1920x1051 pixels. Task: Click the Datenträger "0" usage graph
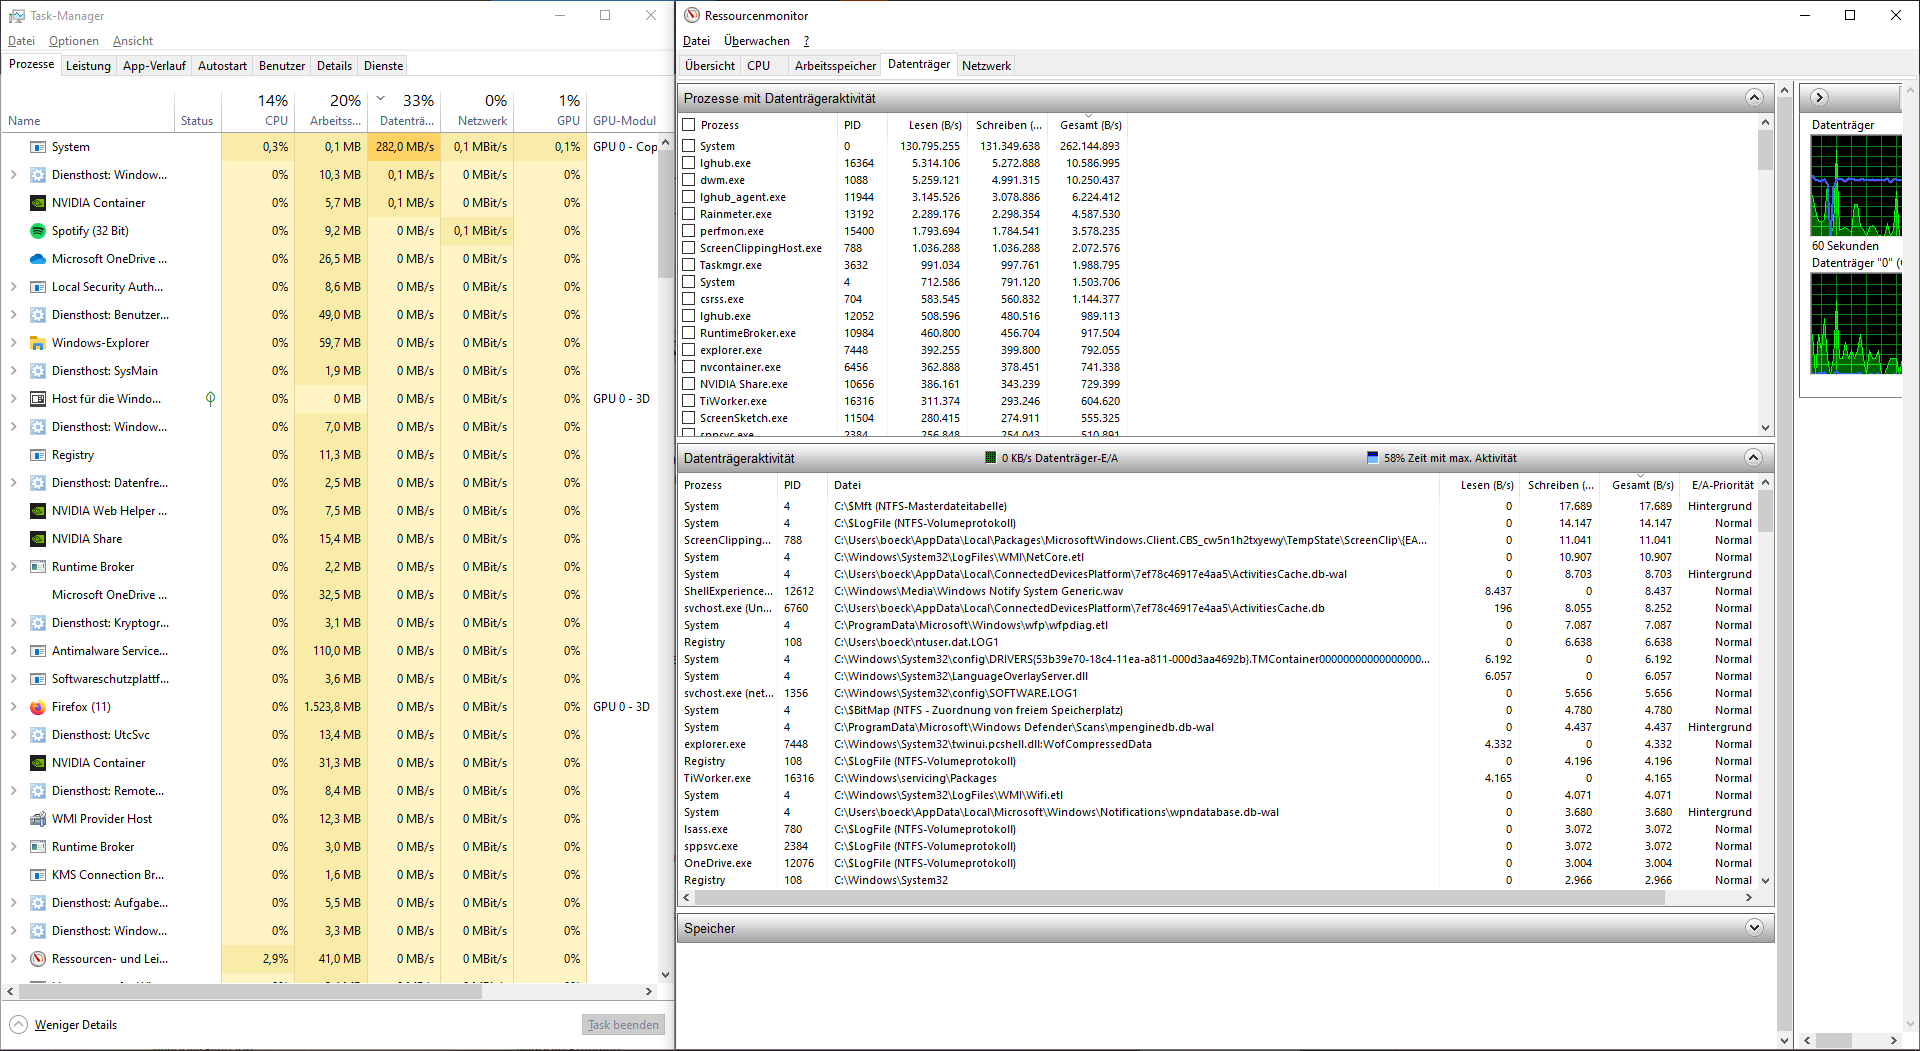pos(1856,324)
